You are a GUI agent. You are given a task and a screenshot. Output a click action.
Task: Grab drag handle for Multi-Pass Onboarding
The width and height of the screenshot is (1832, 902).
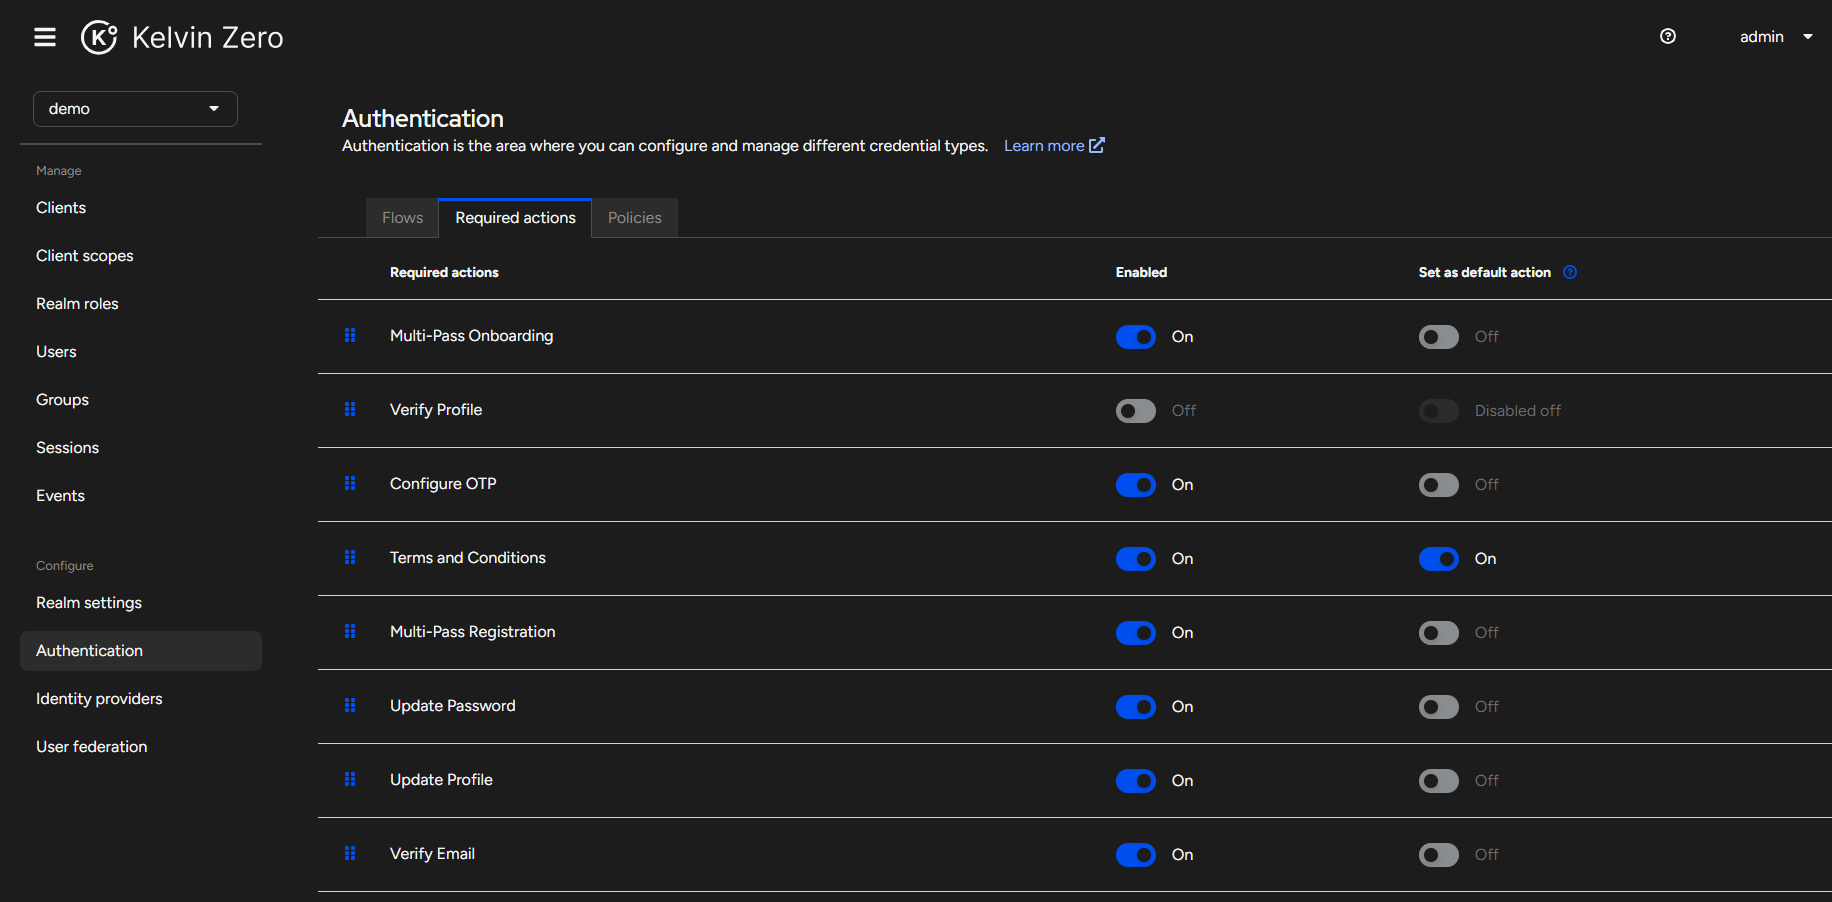pyautogui.click(x=350, y=336)
